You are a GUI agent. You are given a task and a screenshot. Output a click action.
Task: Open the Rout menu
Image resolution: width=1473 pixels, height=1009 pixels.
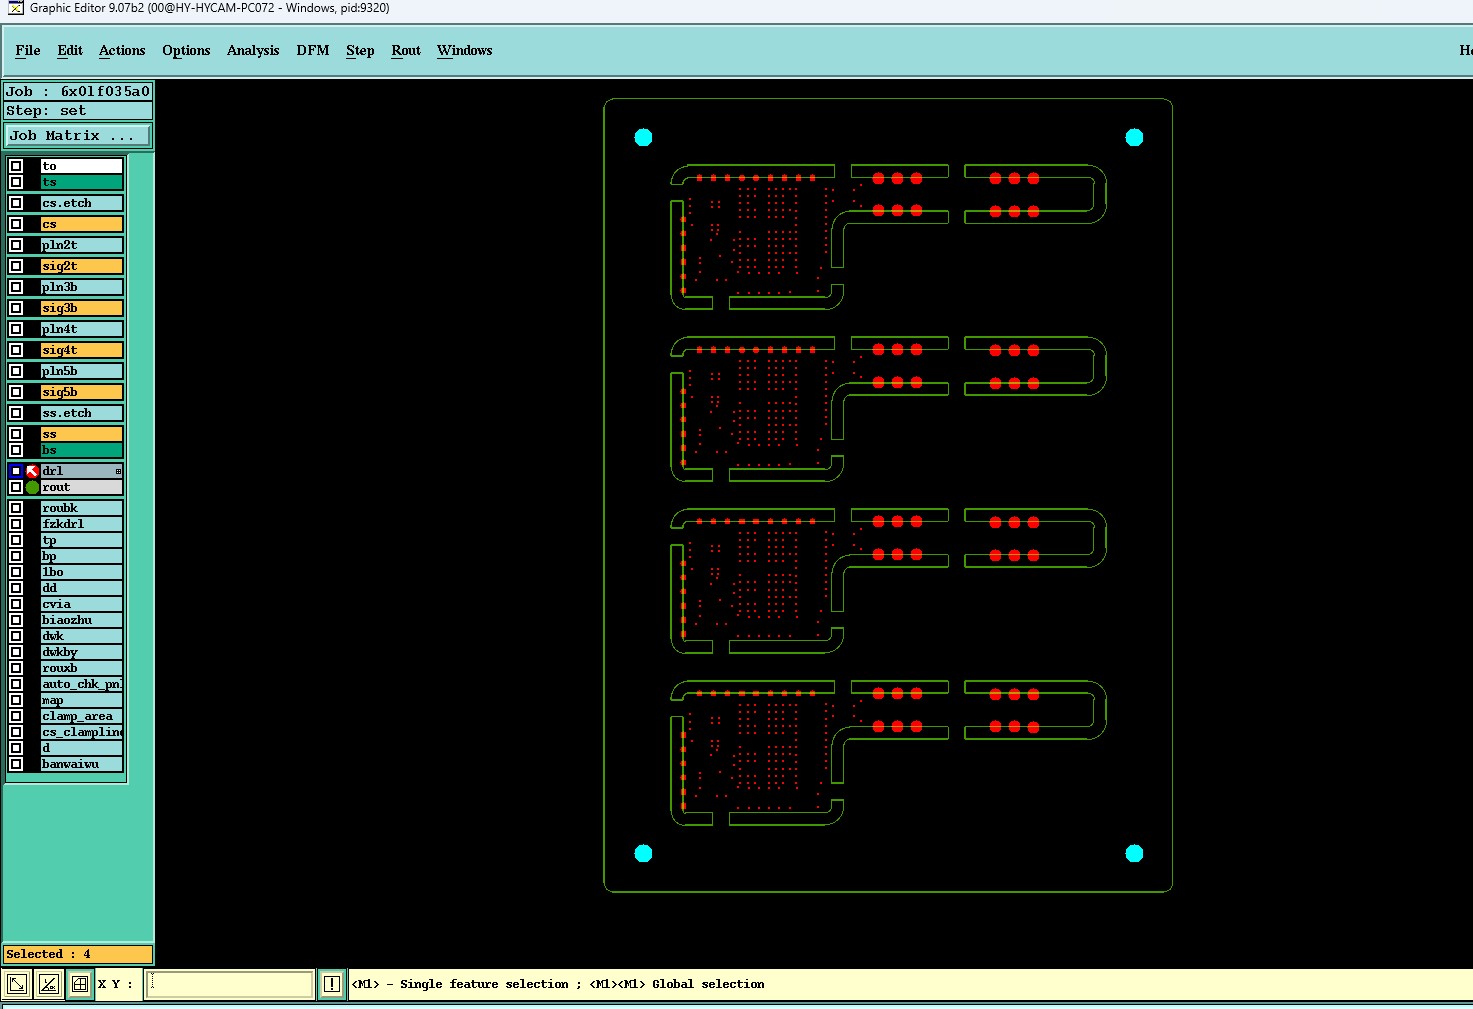tap(406, 50)
